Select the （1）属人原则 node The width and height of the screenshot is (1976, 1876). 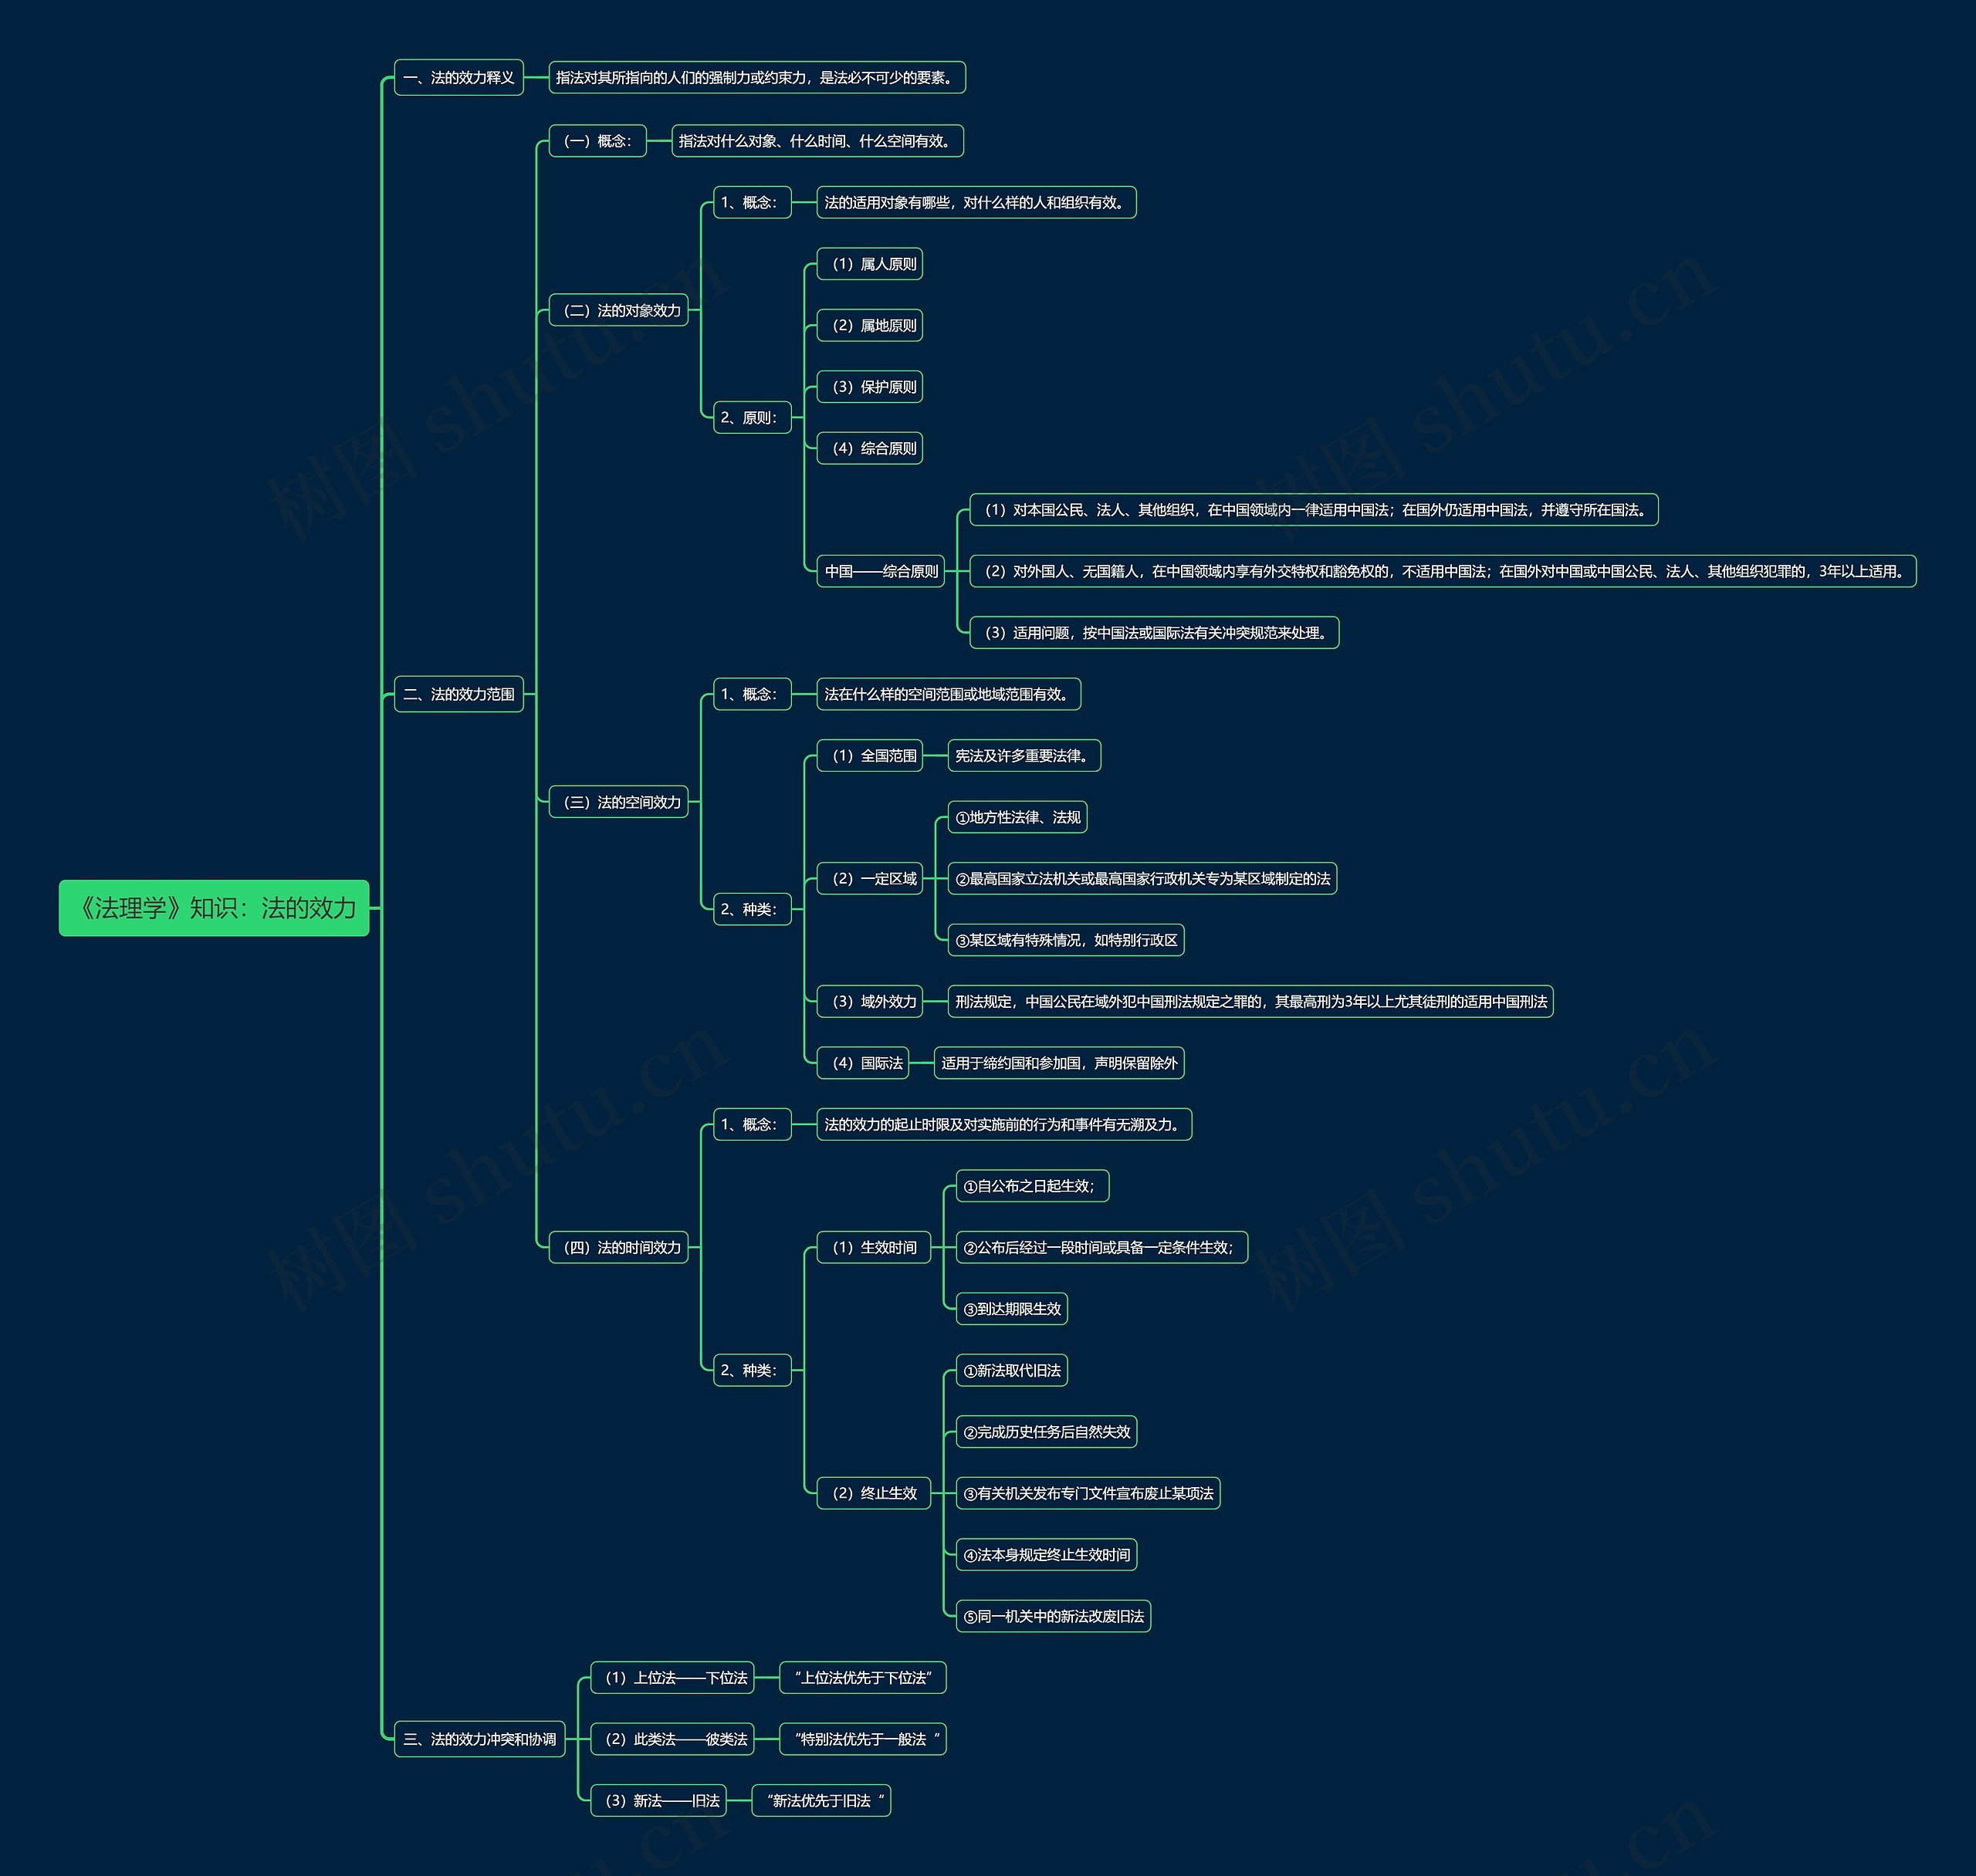point(869,264)
